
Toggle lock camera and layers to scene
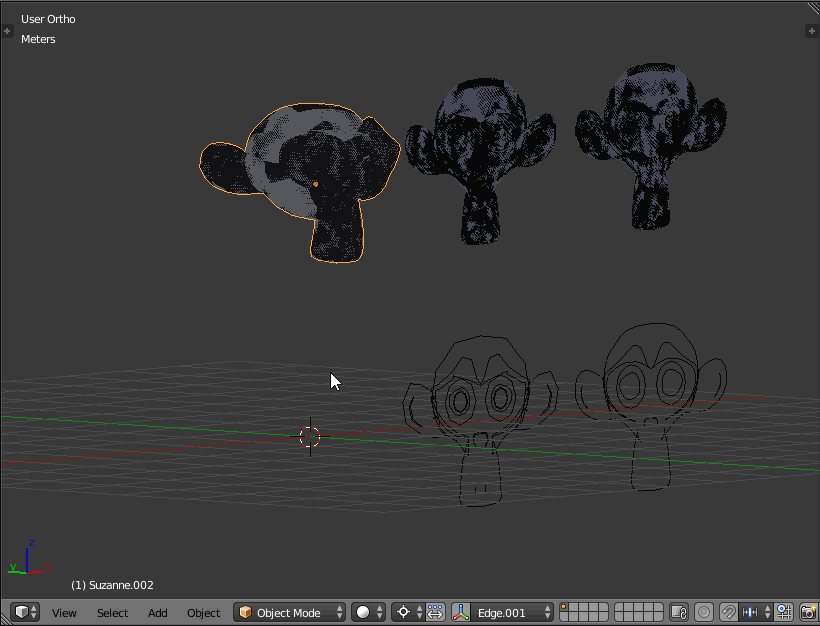pos(679,612)
